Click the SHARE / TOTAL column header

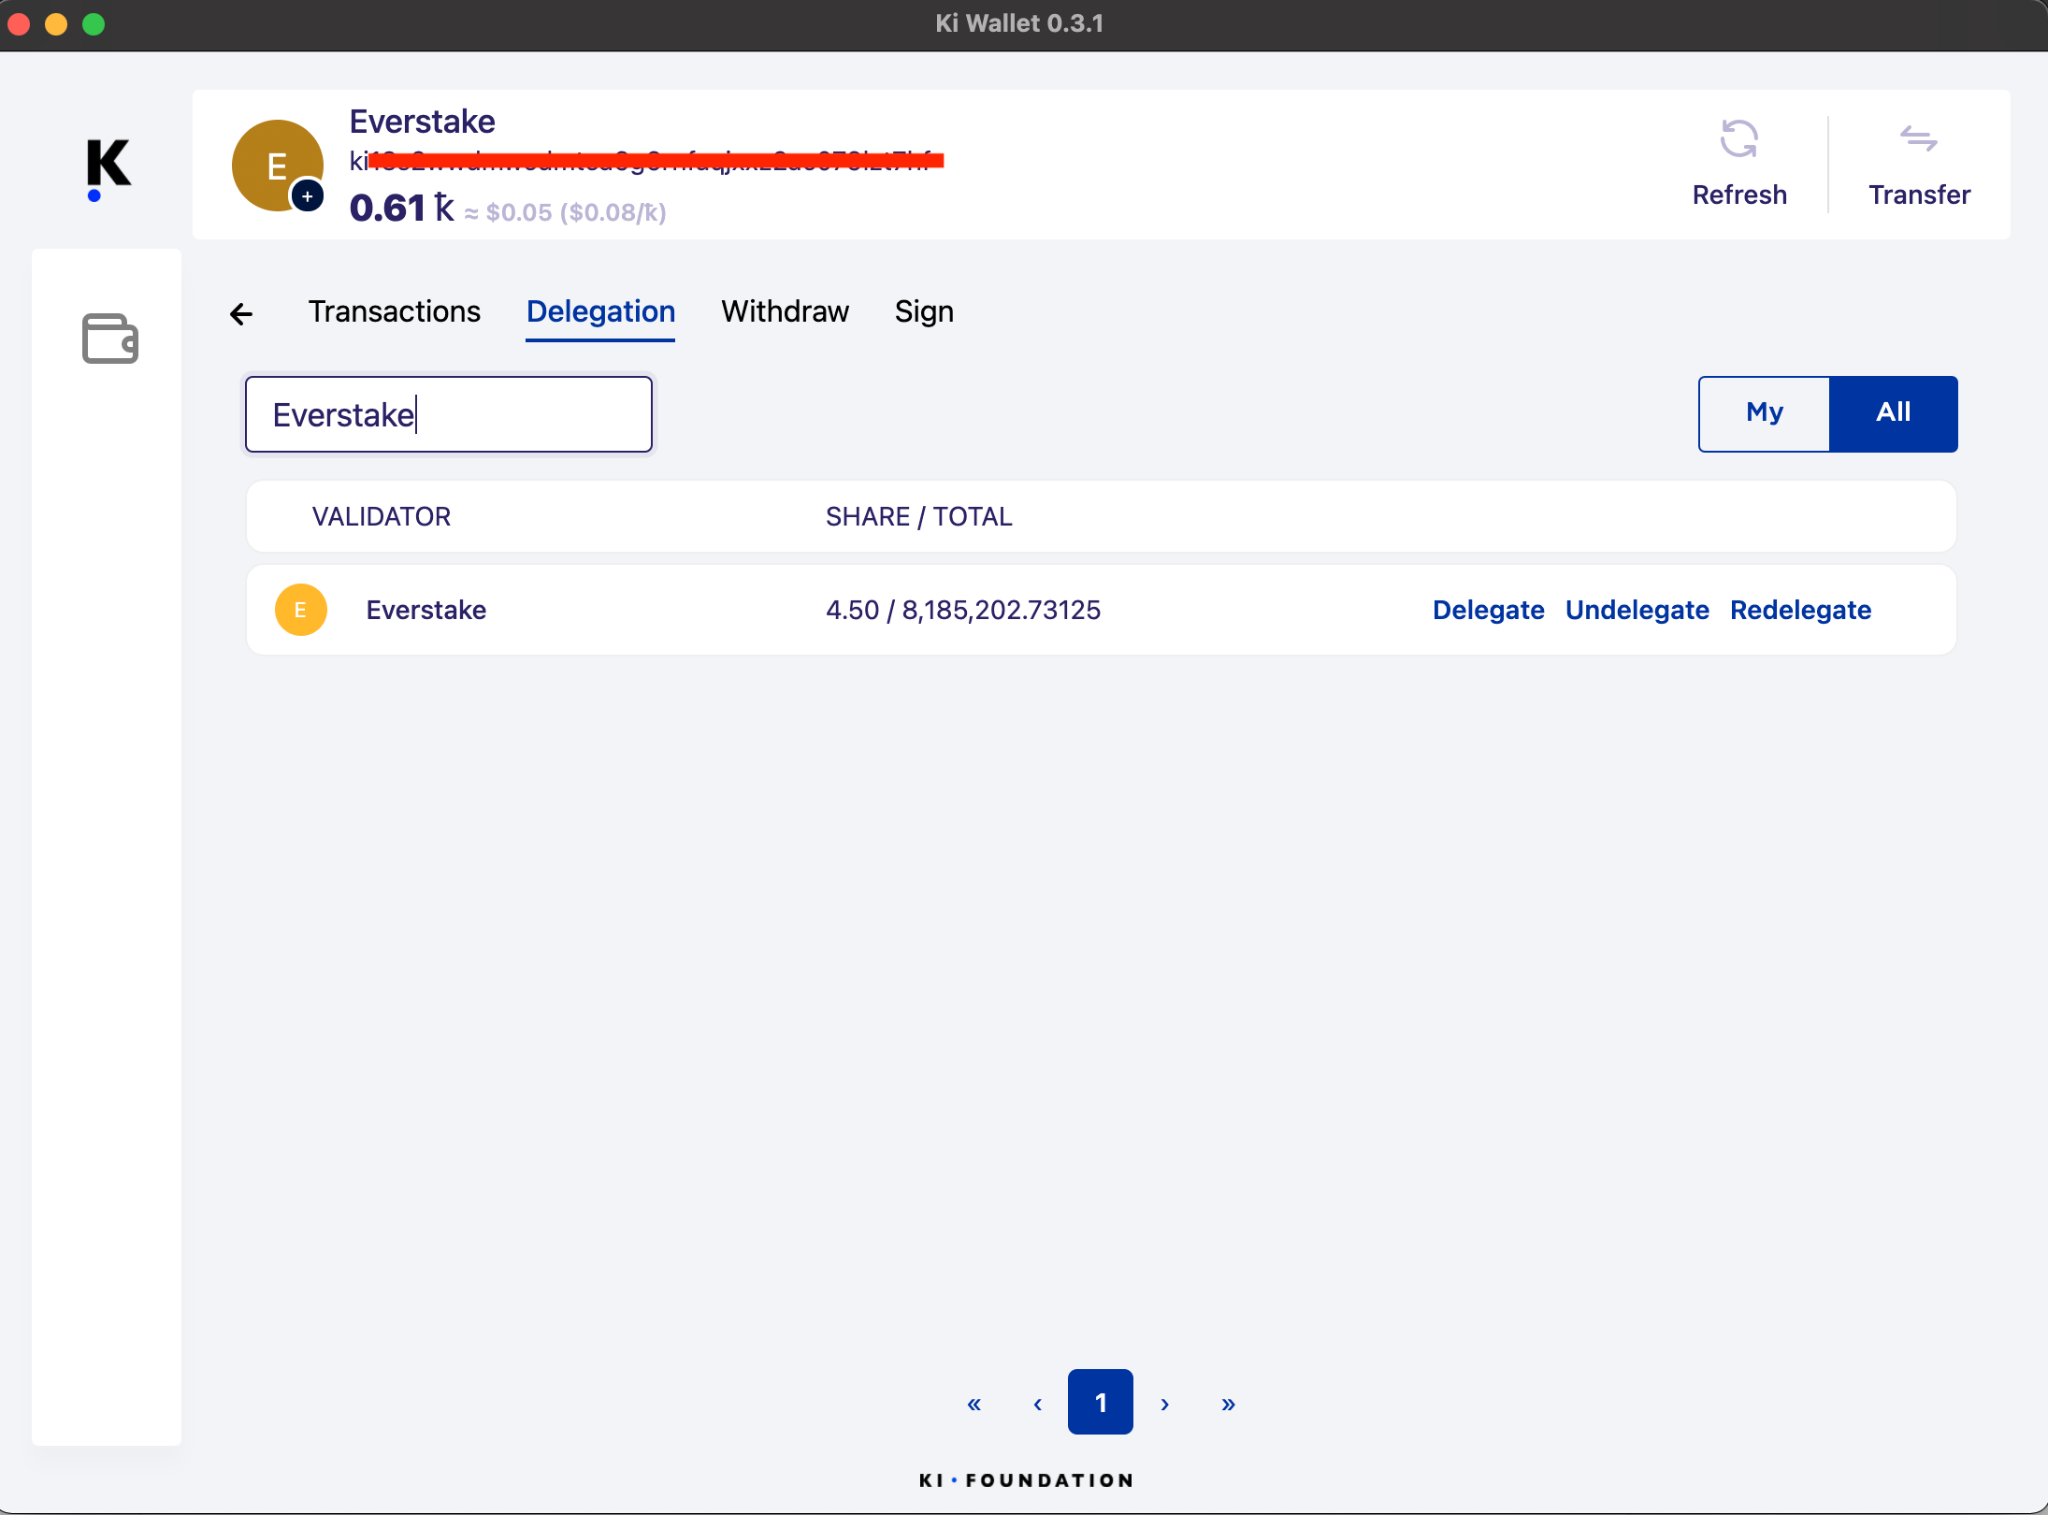[x=918, y=517]
